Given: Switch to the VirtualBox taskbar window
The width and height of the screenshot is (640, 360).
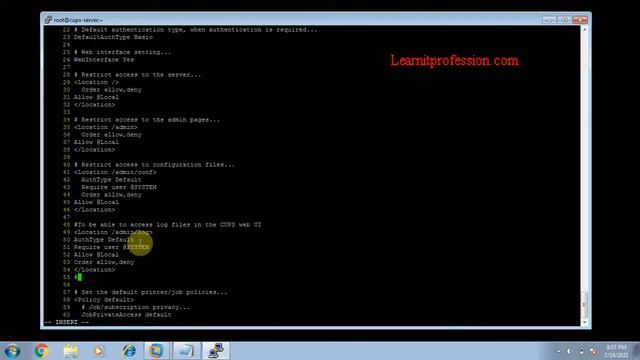Looking at the screenshot, I should [x=156, y=351].
